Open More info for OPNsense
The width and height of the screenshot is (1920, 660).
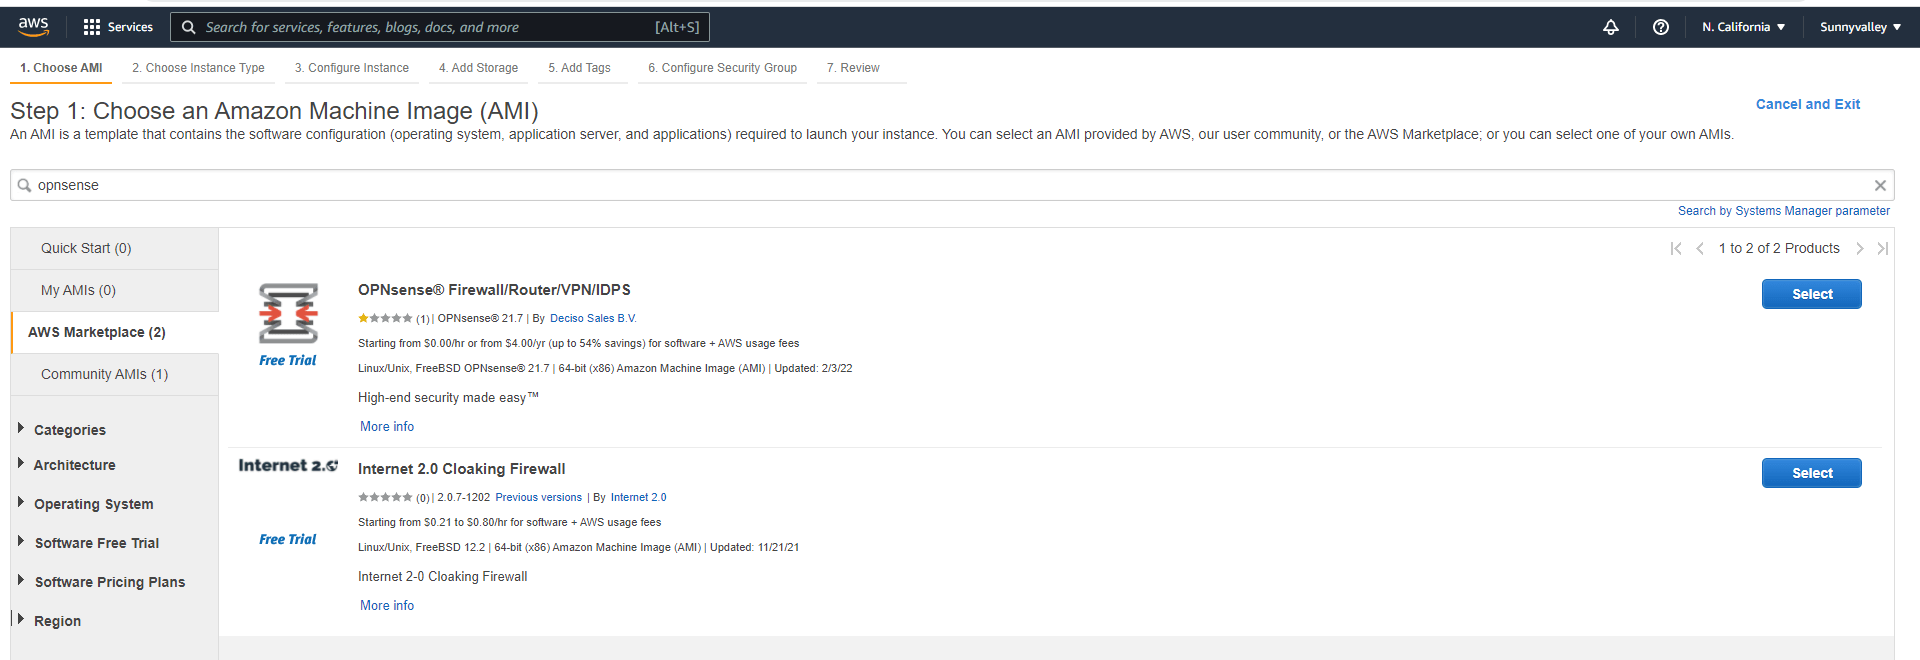pos(387,426)
